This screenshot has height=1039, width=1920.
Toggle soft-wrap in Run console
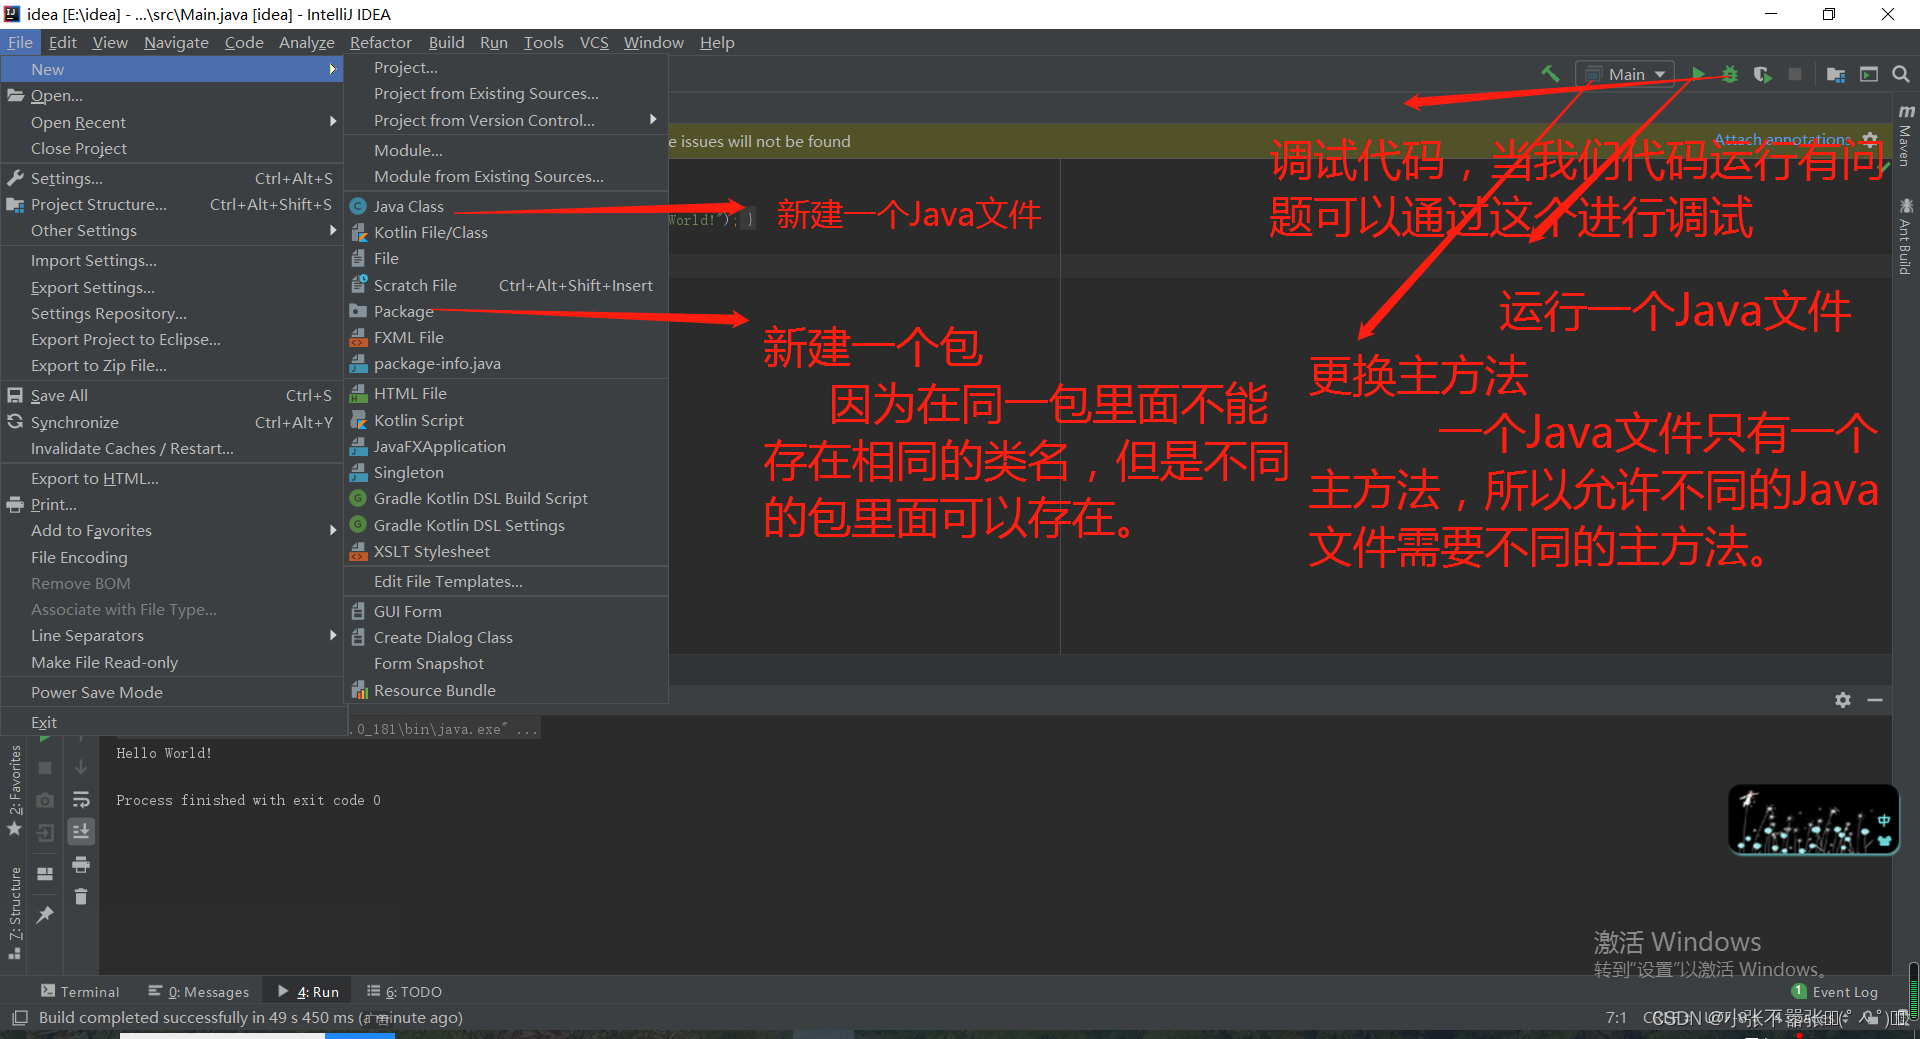tap(81, 799)
